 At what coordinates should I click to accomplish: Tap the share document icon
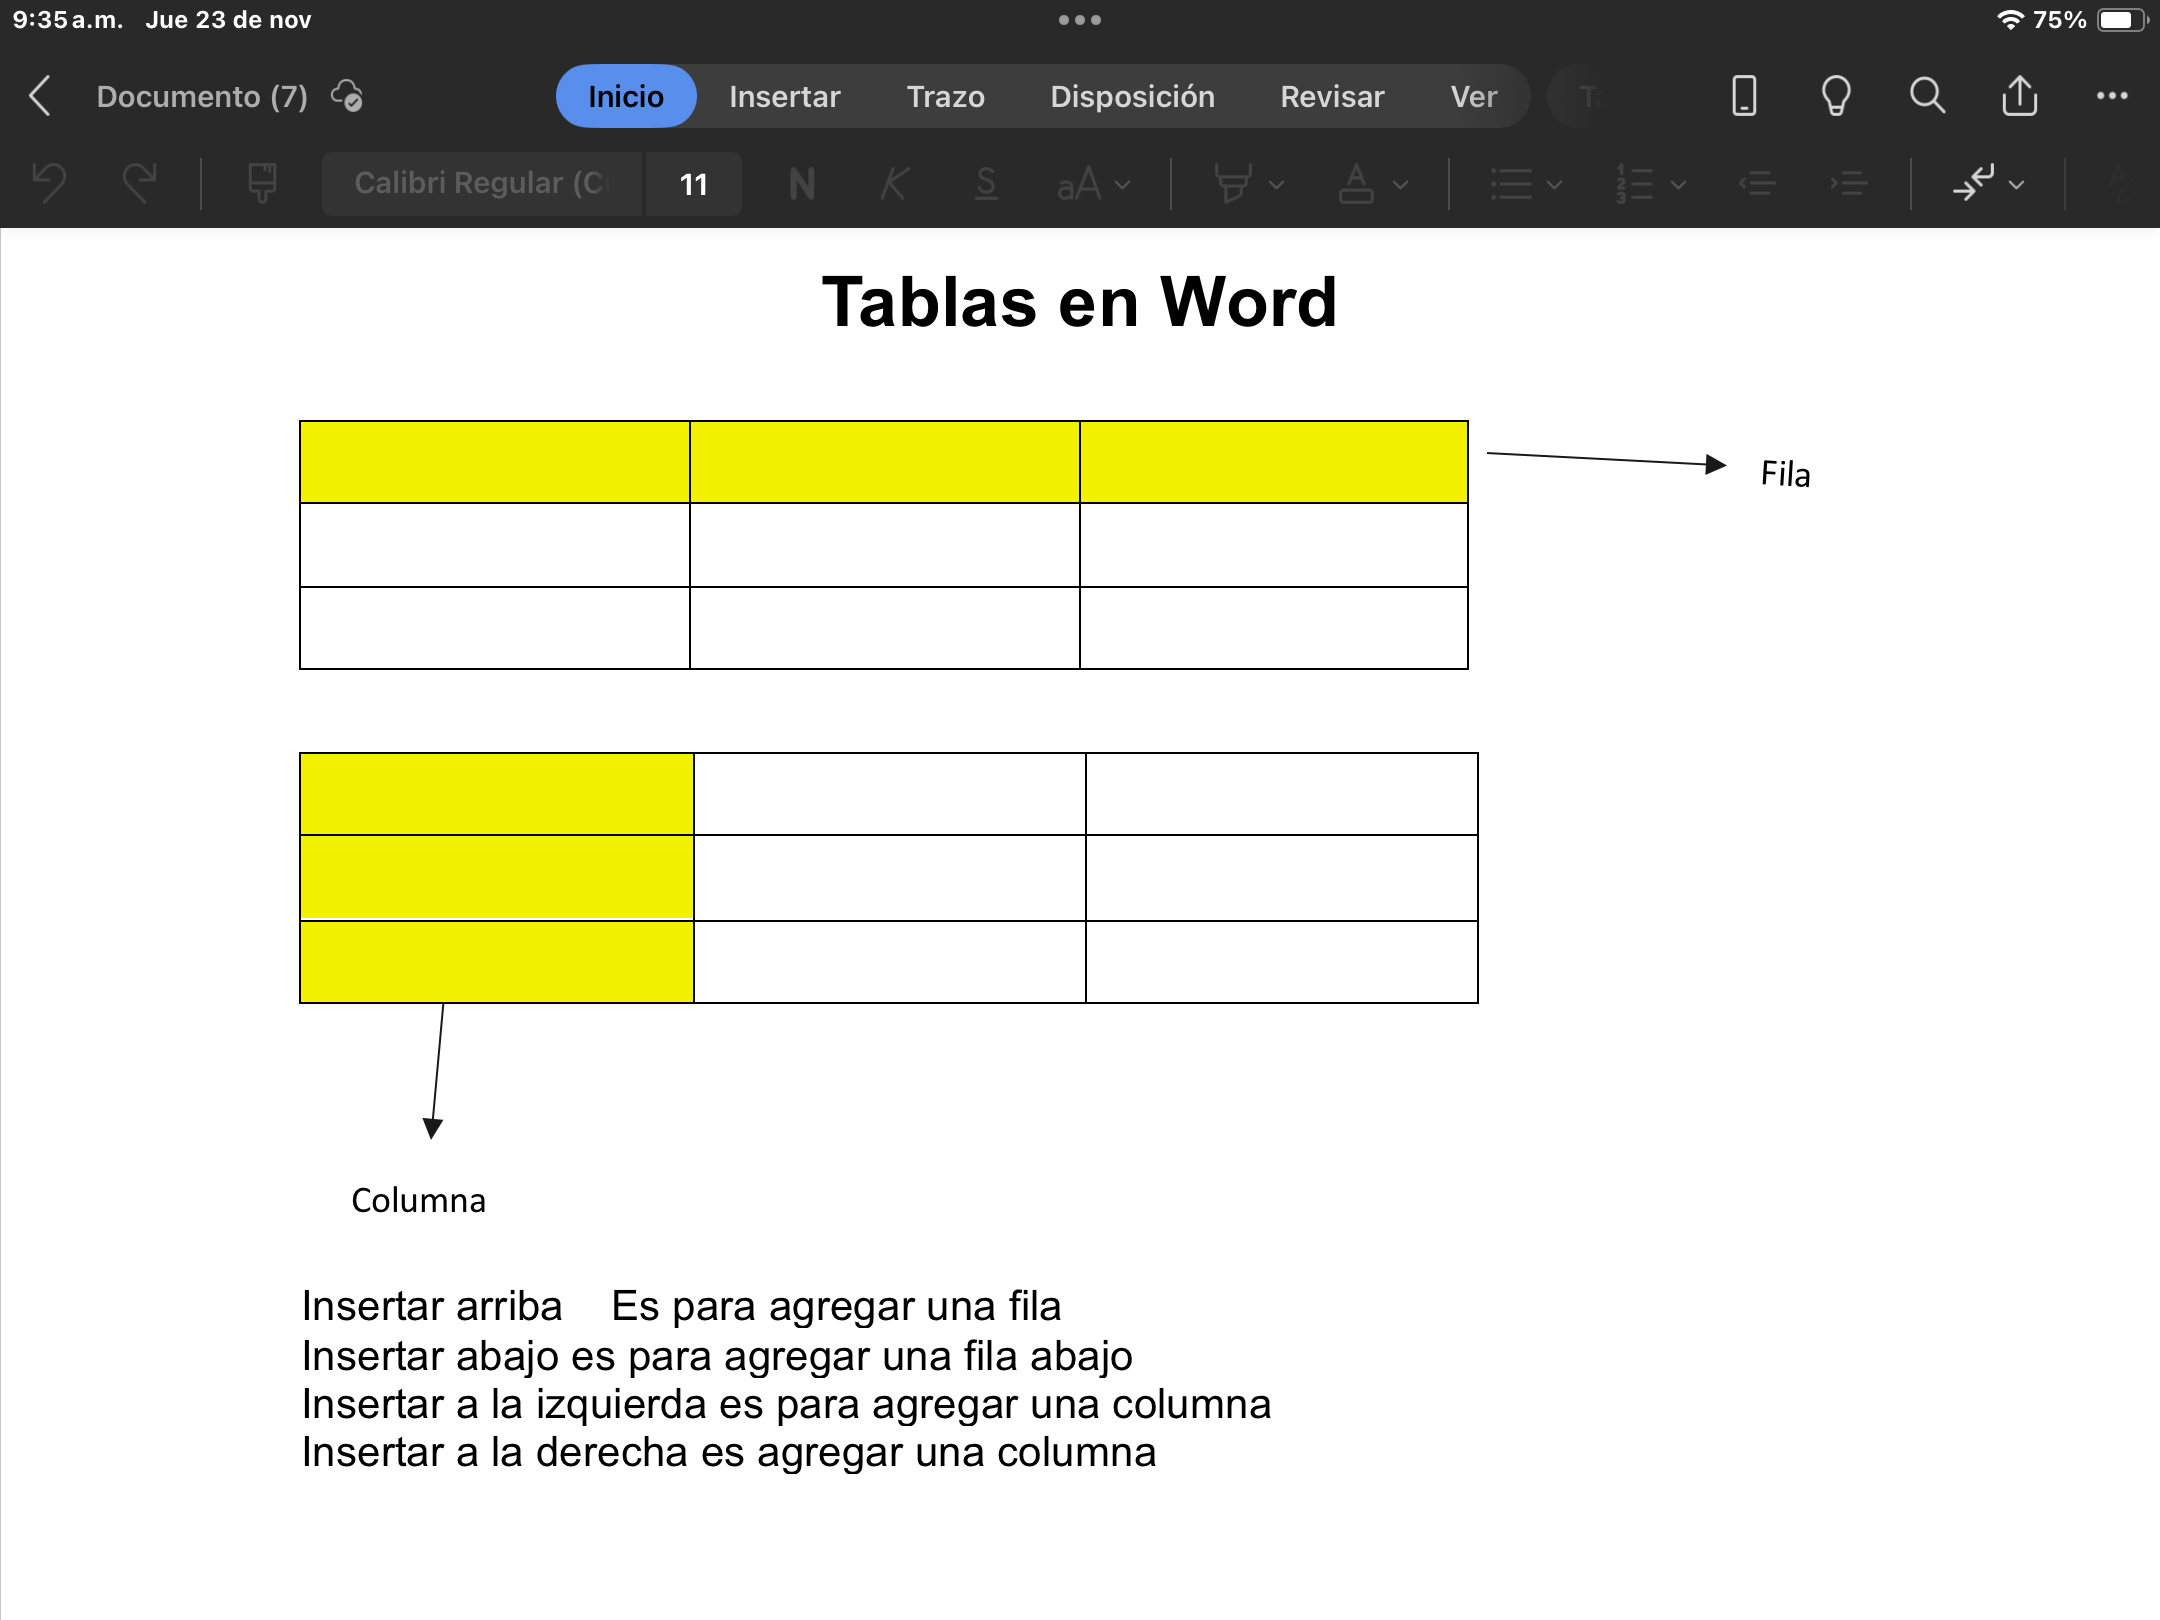2019,96
